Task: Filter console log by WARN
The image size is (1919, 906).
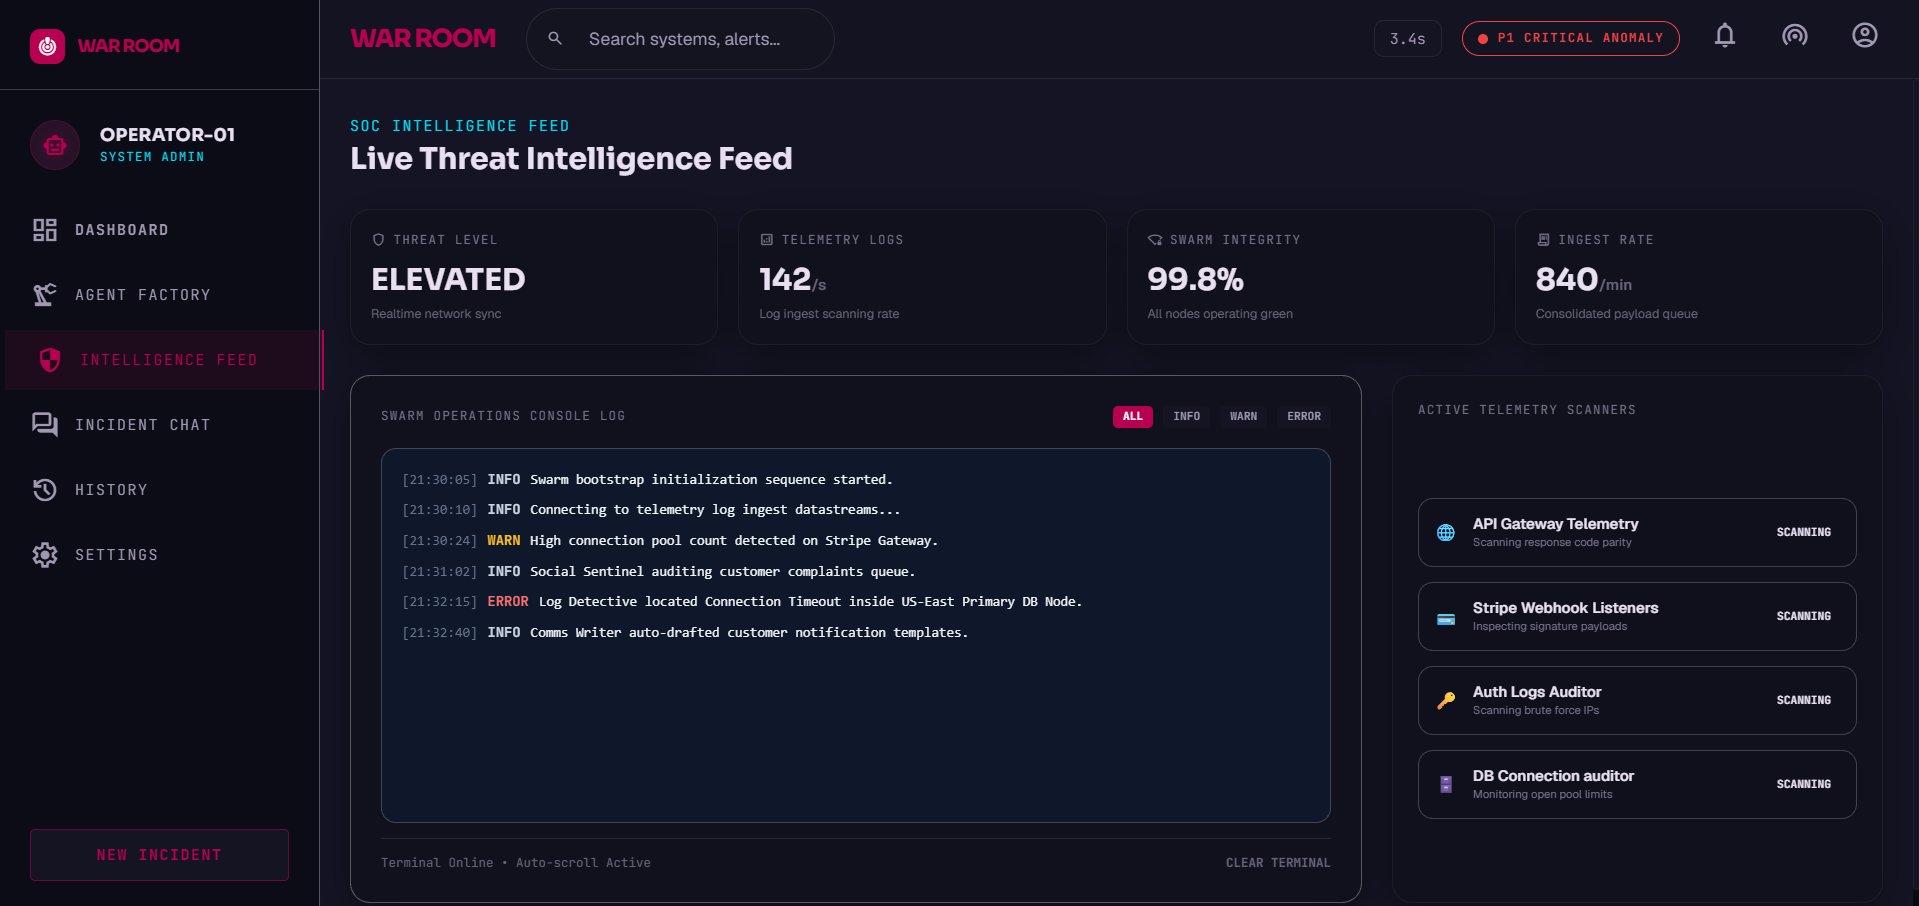Action: tap(1243, 416)
